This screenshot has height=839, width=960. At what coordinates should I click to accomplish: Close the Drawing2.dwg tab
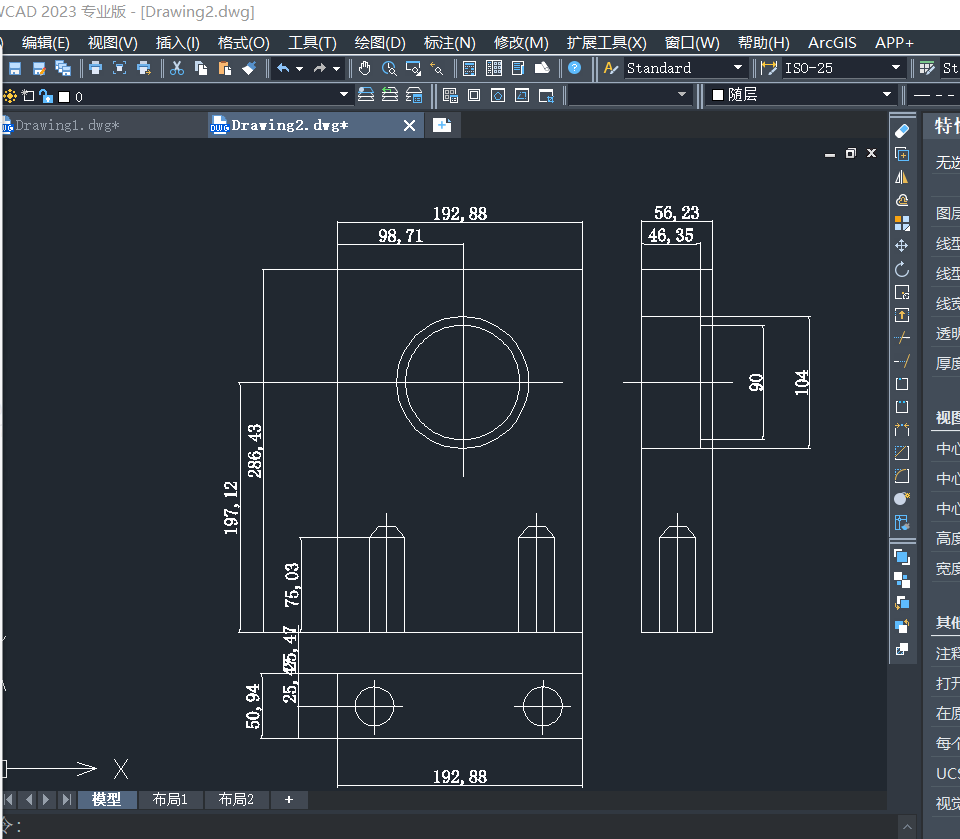[409, 125]
